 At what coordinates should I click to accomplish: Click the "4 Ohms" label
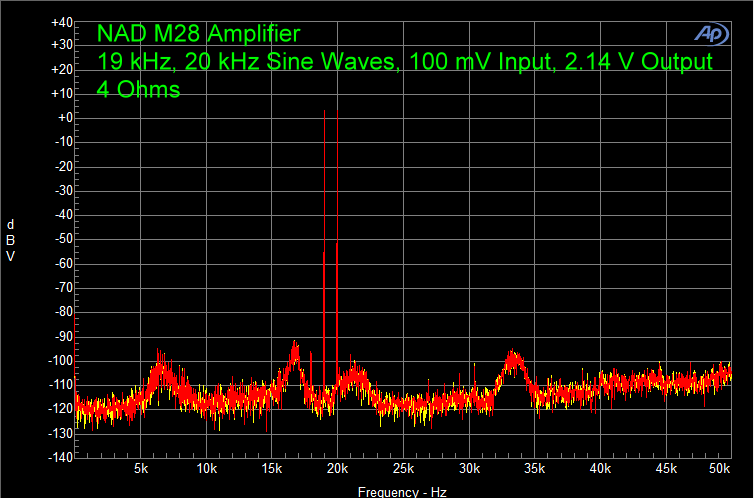138,89
